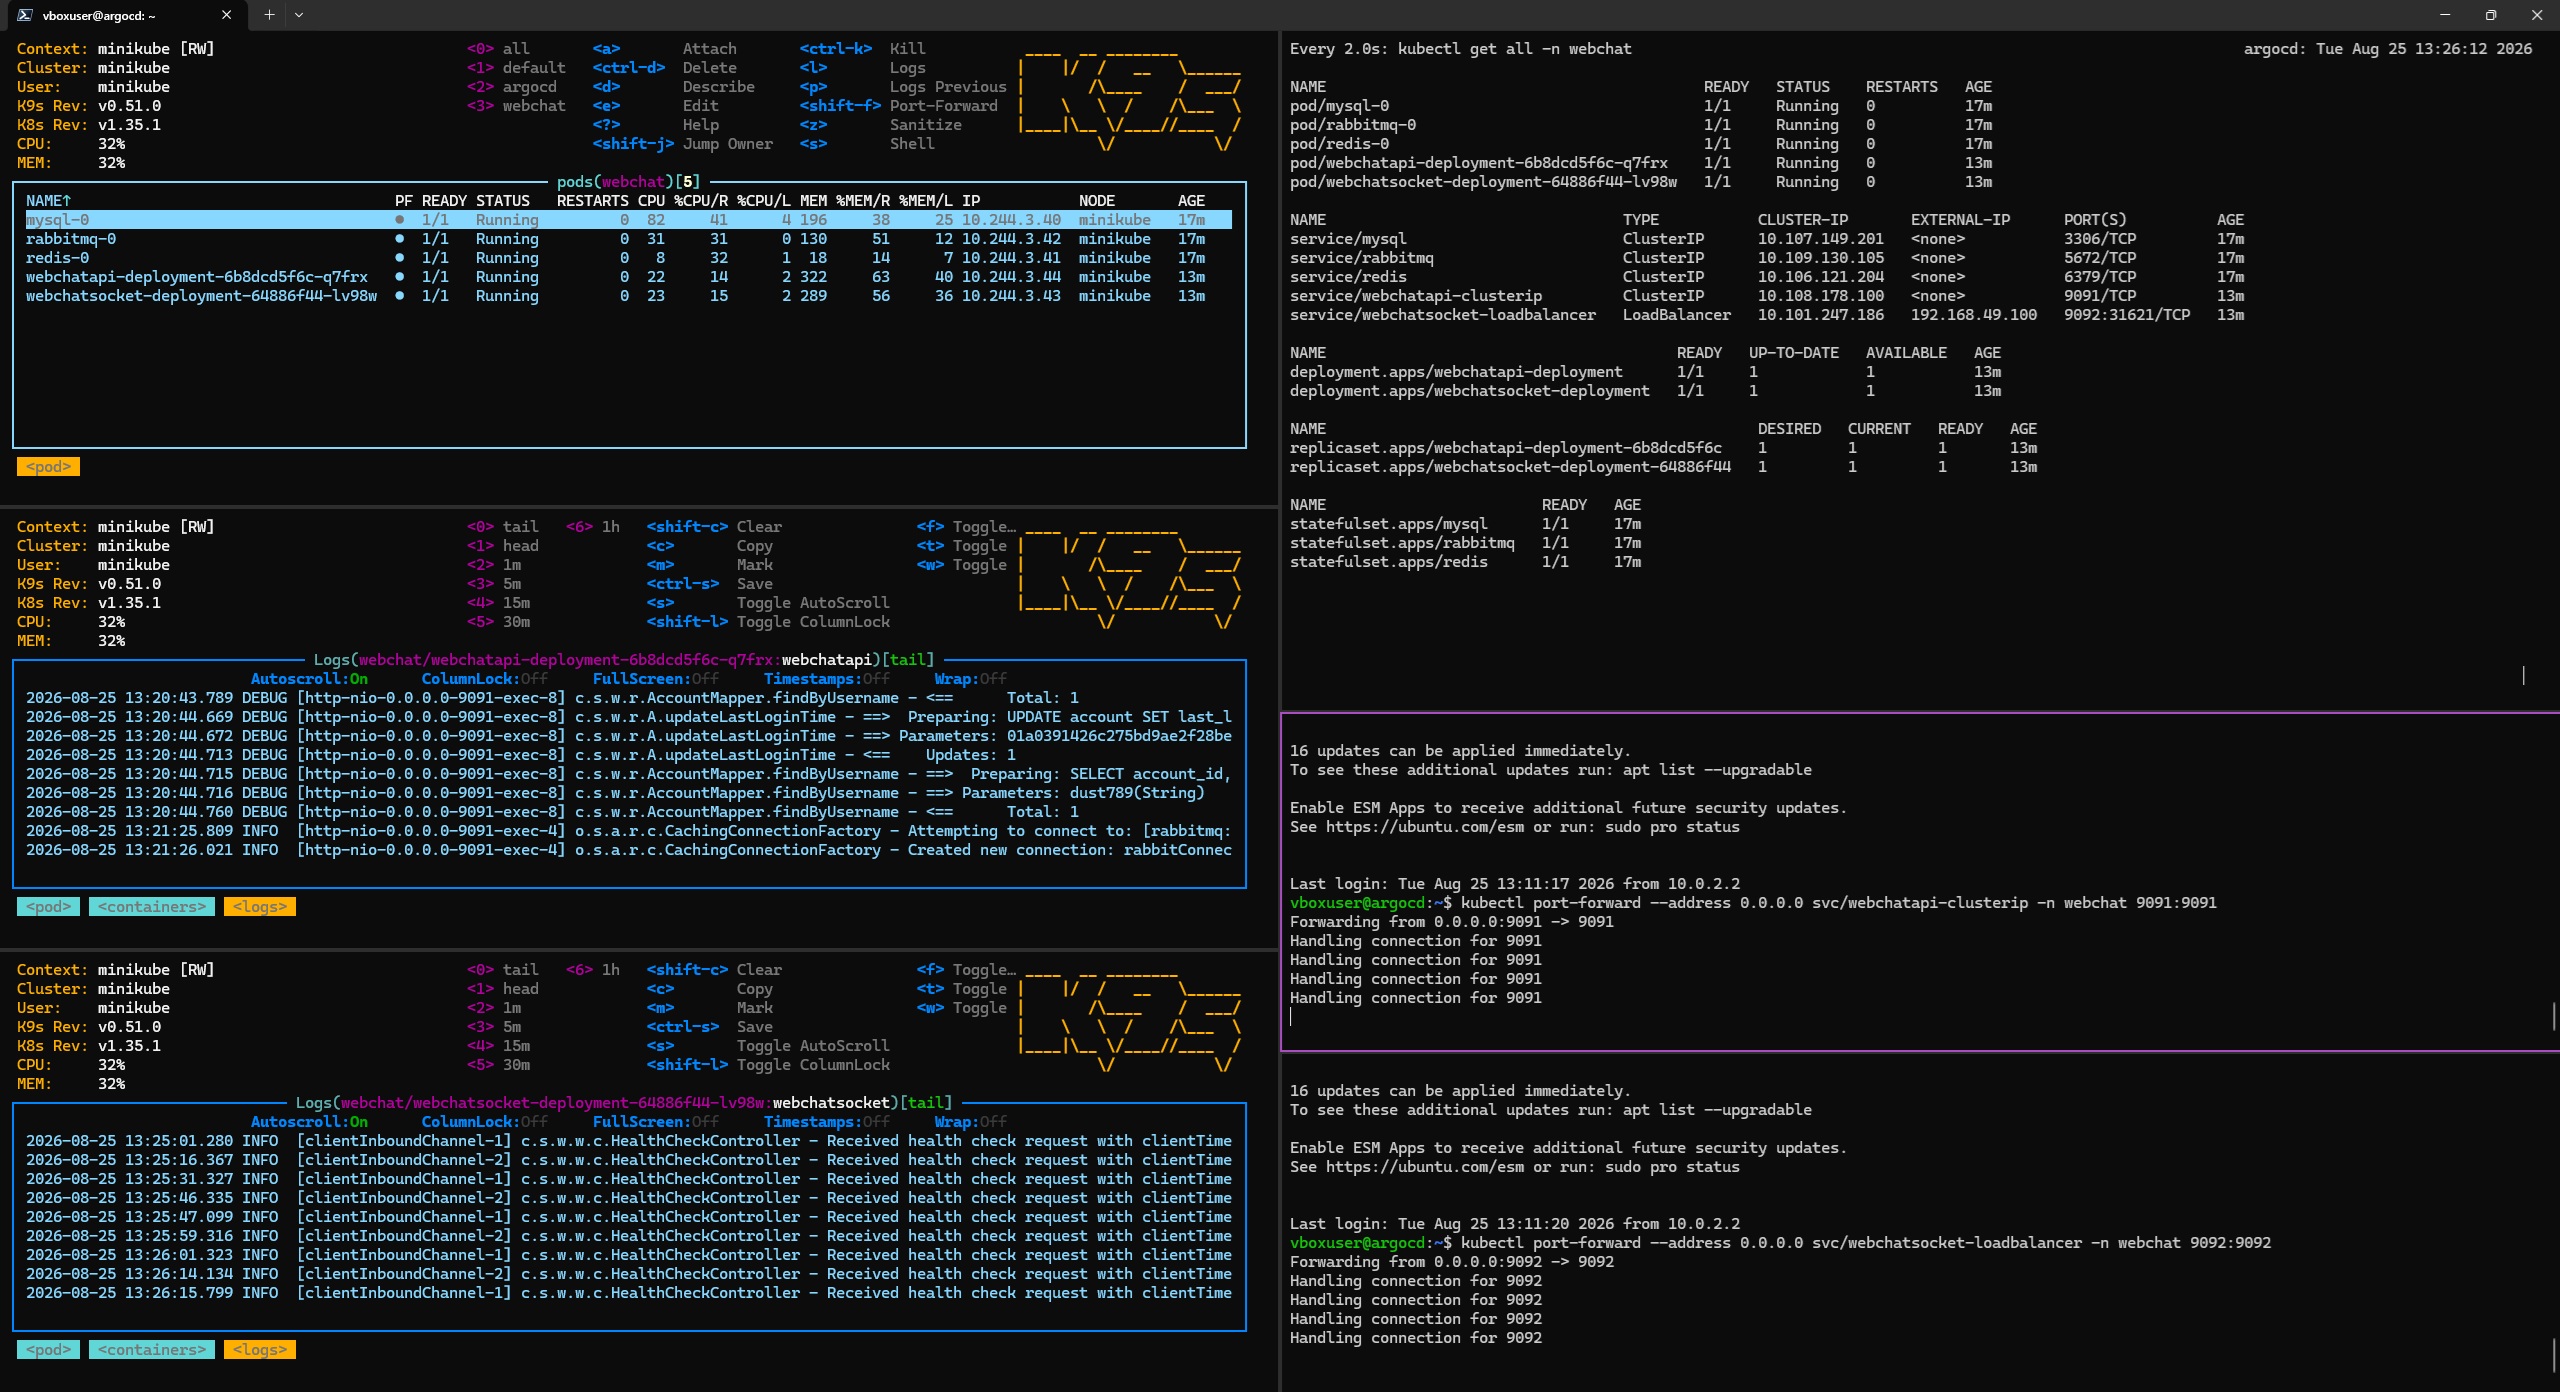Screen dimensions: 2560x1392
Task: Select the redis-0 pod row
Action: (628, 258)
